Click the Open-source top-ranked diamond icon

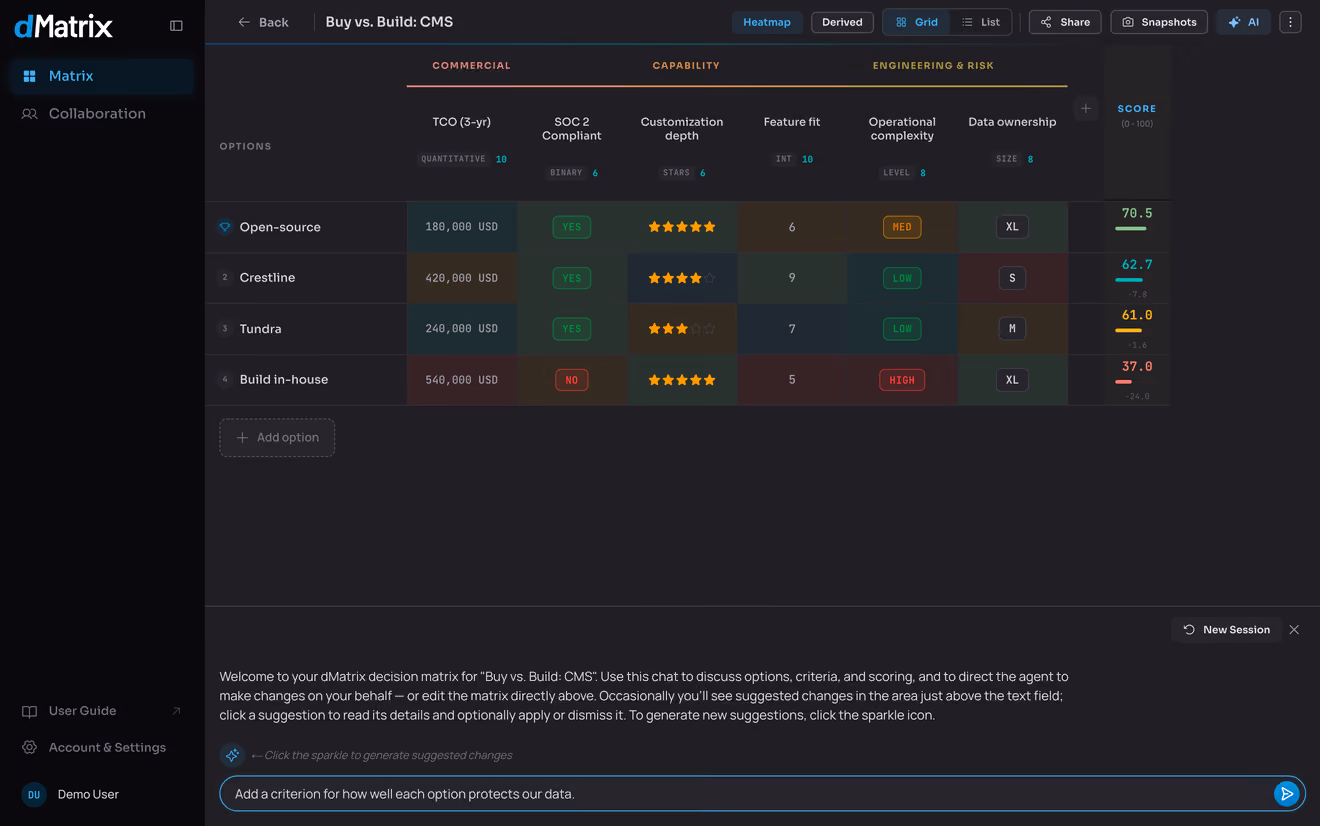click(x=225, y=227)
